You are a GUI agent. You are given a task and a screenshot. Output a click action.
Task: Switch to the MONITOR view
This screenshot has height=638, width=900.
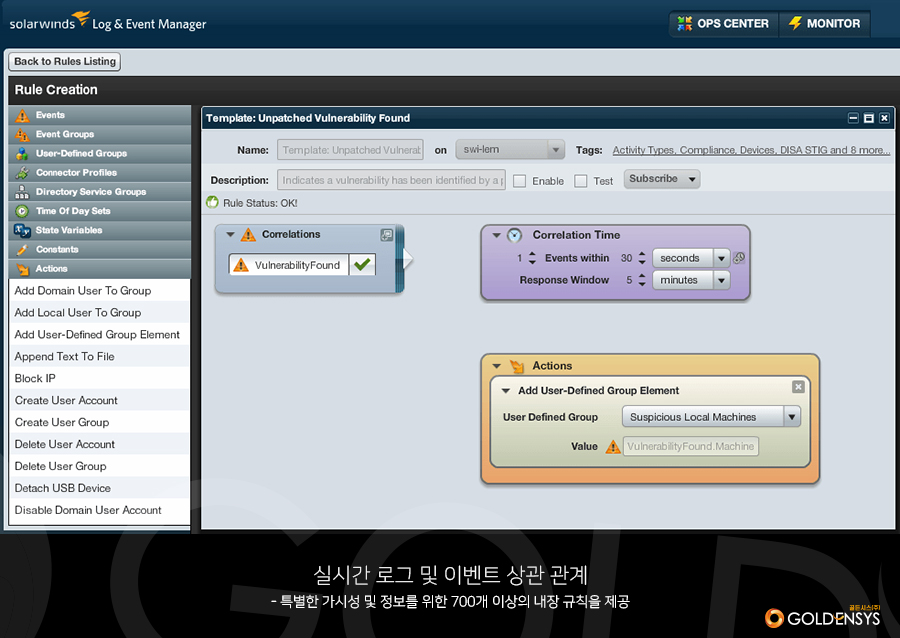(824, 24)
